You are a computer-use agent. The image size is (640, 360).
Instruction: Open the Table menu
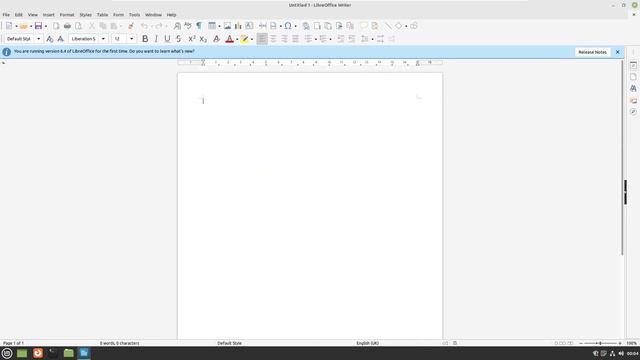[102, 15]
